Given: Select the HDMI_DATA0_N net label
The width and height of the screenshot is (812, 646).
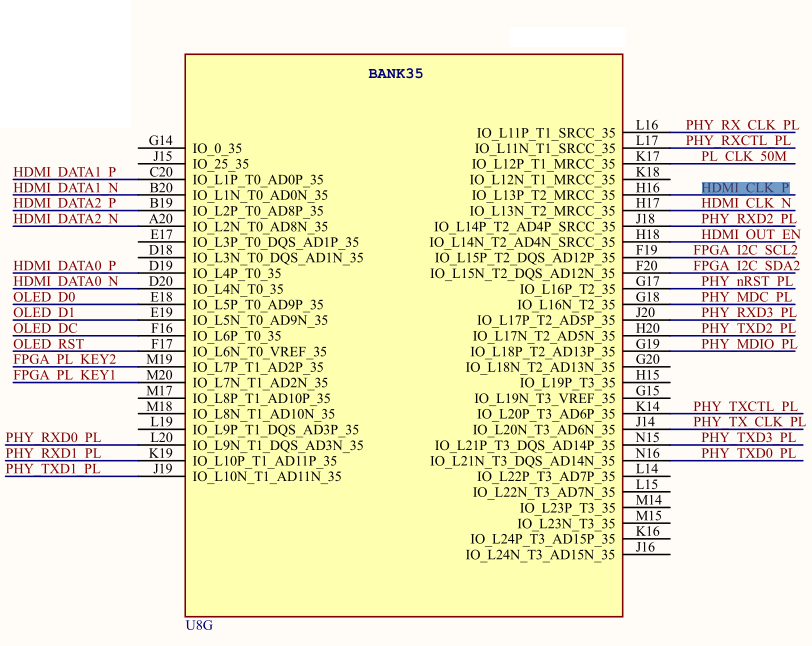Looking at the screenshot, I should 66,281.
